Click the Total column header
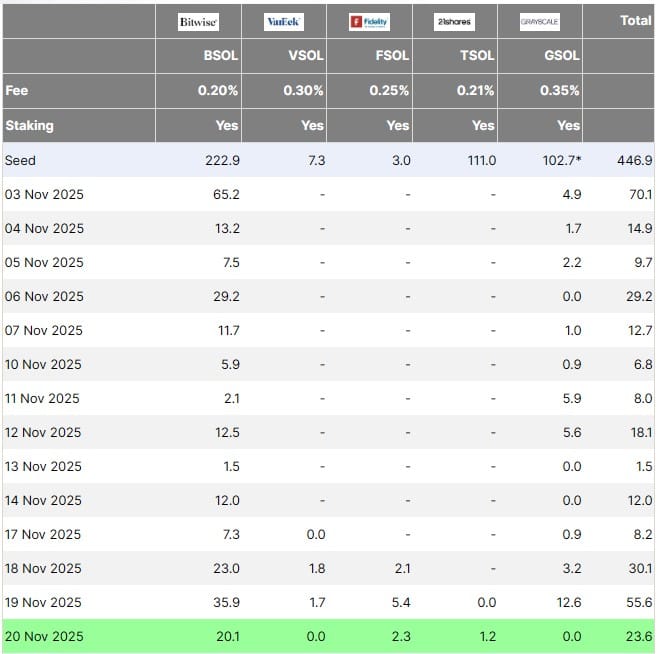Screen dimensions: 662x654 [x=635, y=20]
